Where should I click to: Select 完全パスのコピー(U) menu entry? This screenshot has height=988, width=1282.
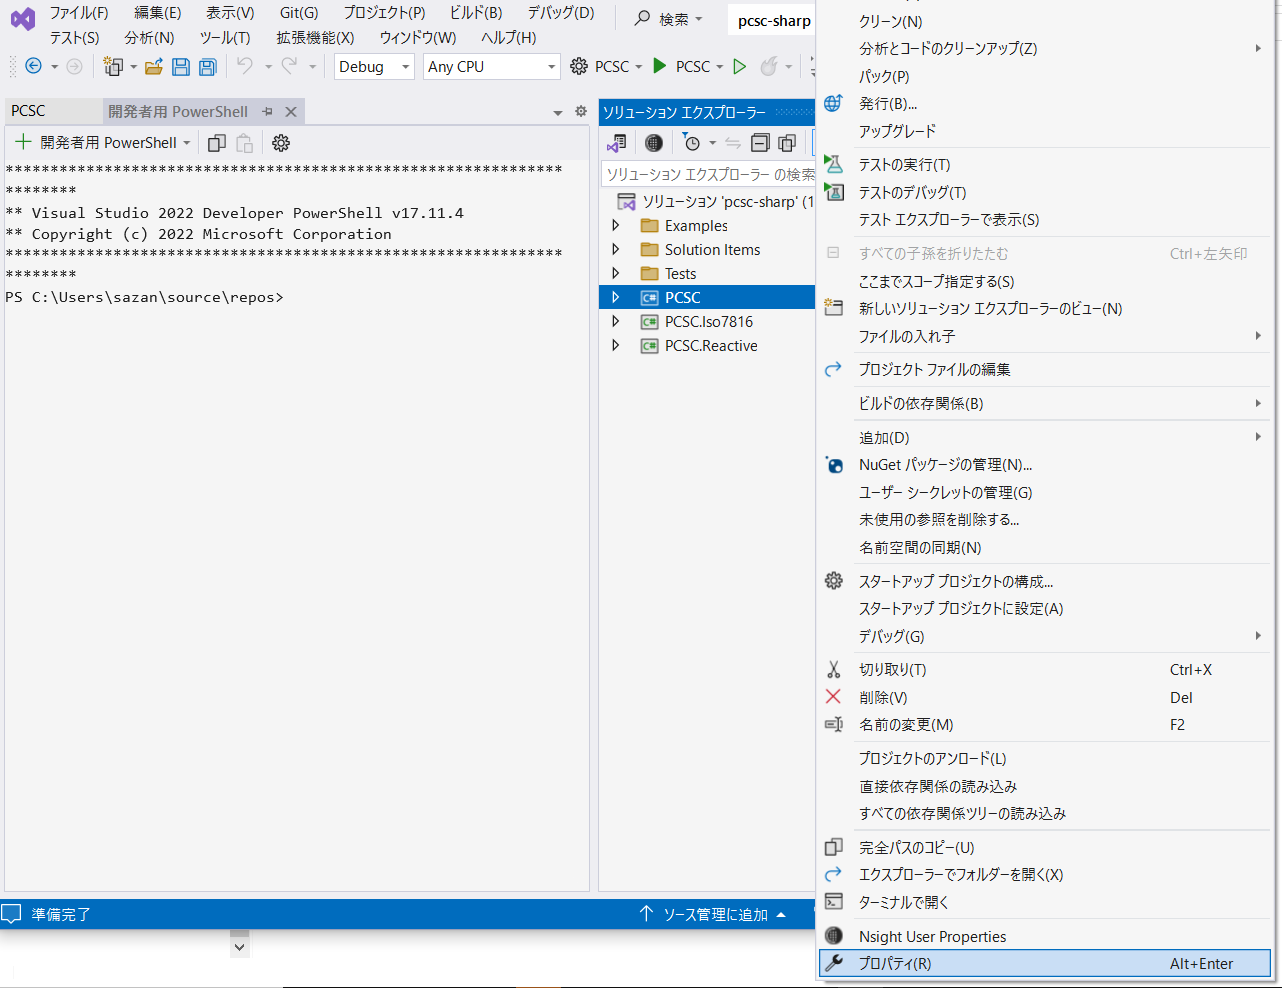(x=1044, y=848)
